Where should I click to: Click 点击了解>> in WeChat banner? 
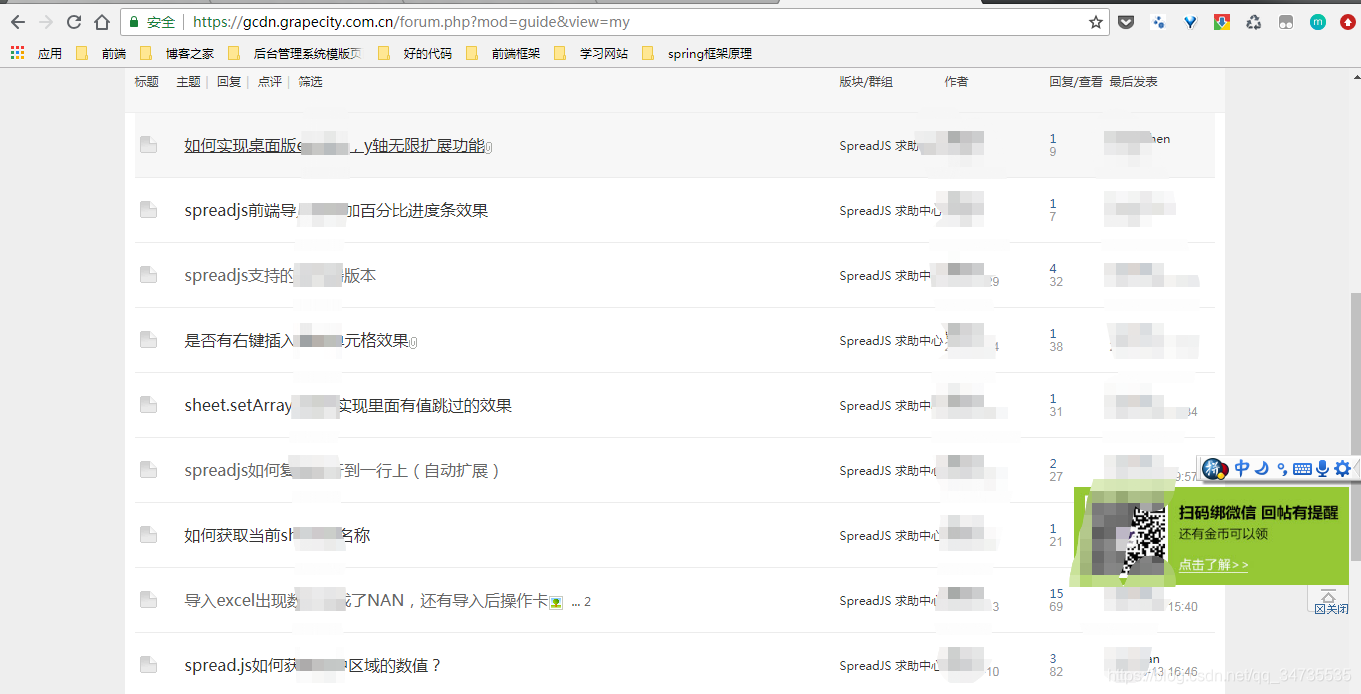click(1213, 564)
